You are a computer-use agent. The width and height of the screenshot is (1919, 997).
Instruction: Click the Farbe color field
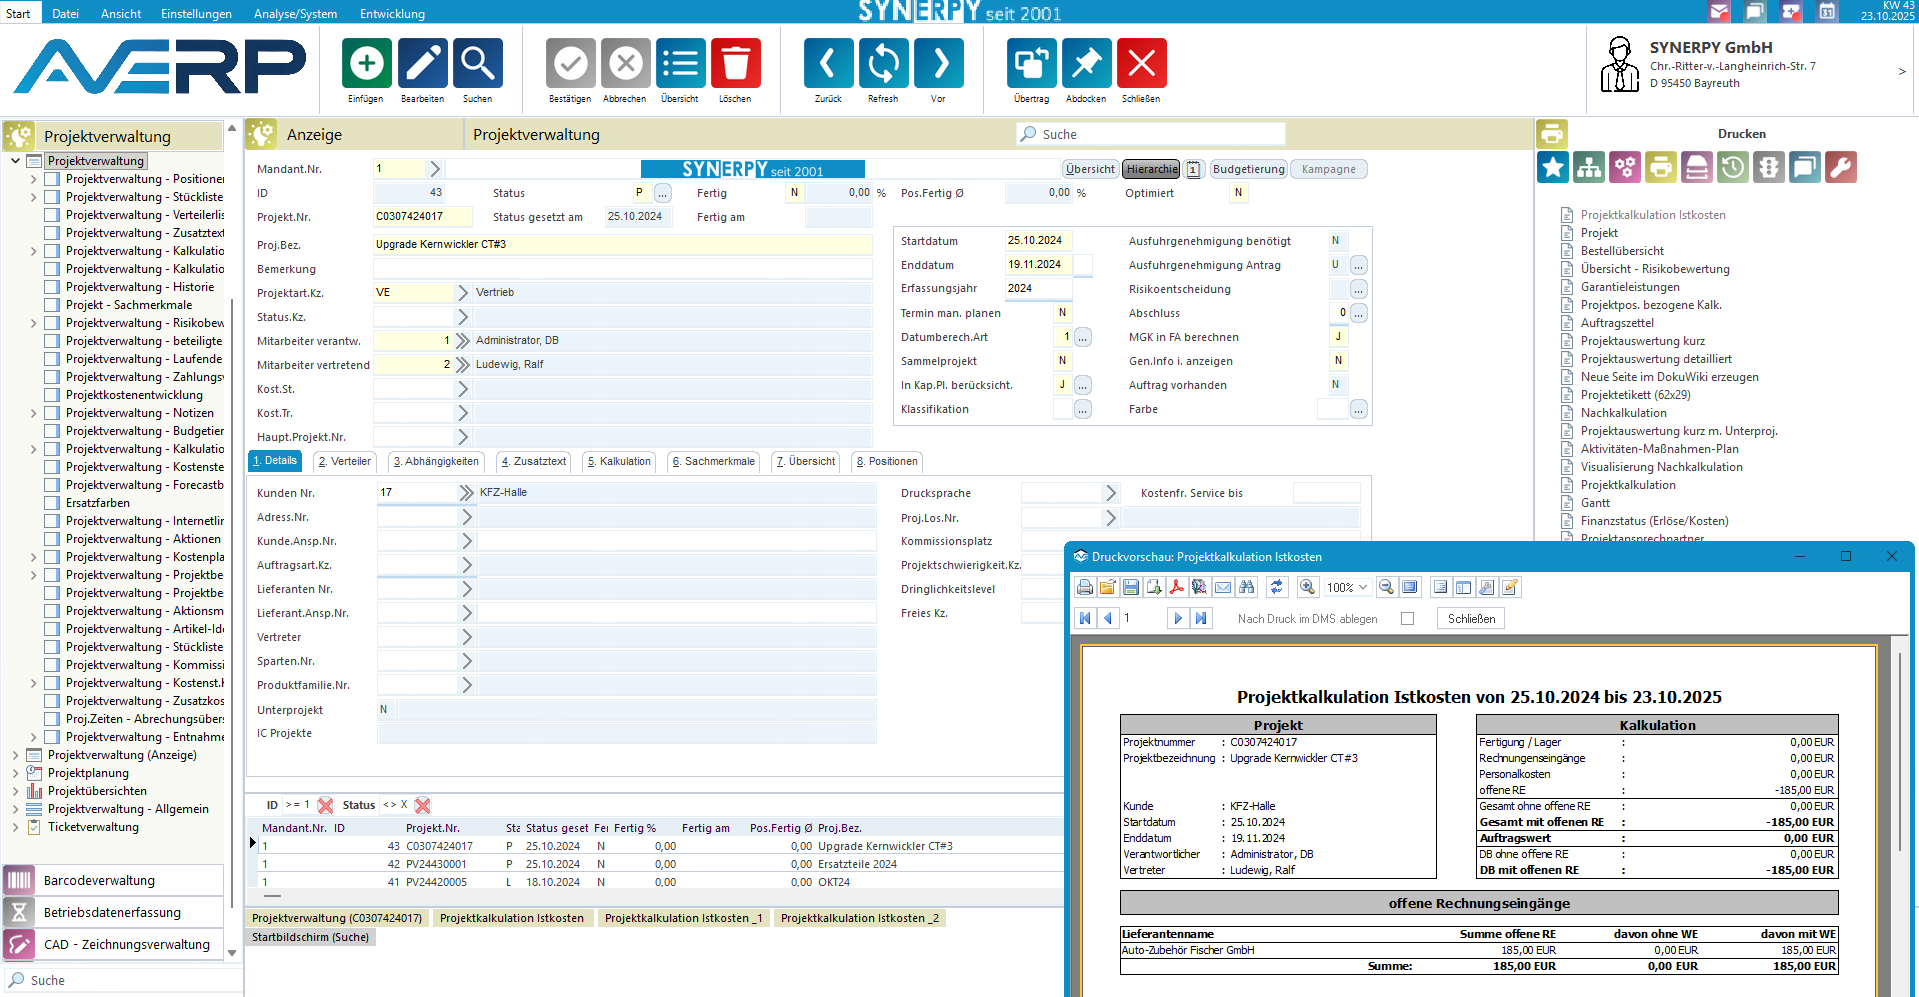(x=1331, y=409)
